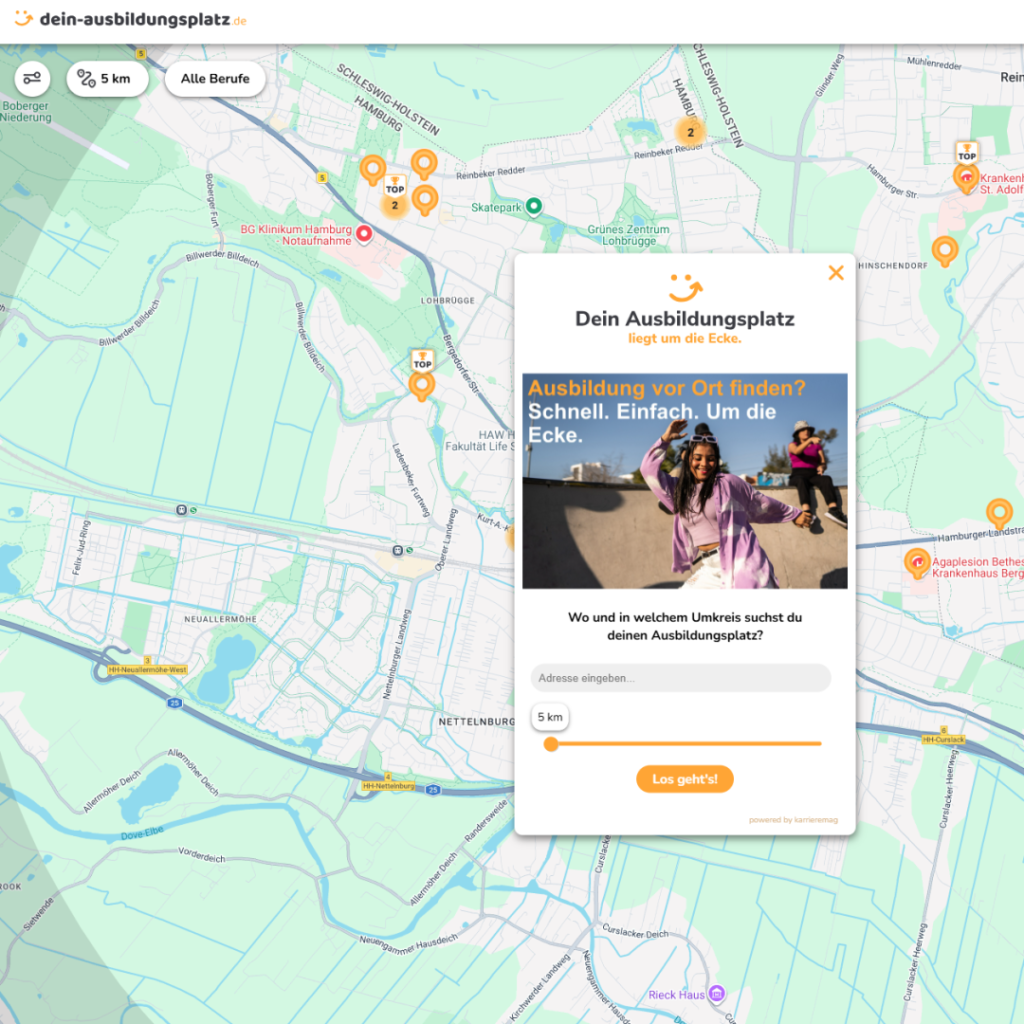Click the orange radius slider handle

click(551, 744)
